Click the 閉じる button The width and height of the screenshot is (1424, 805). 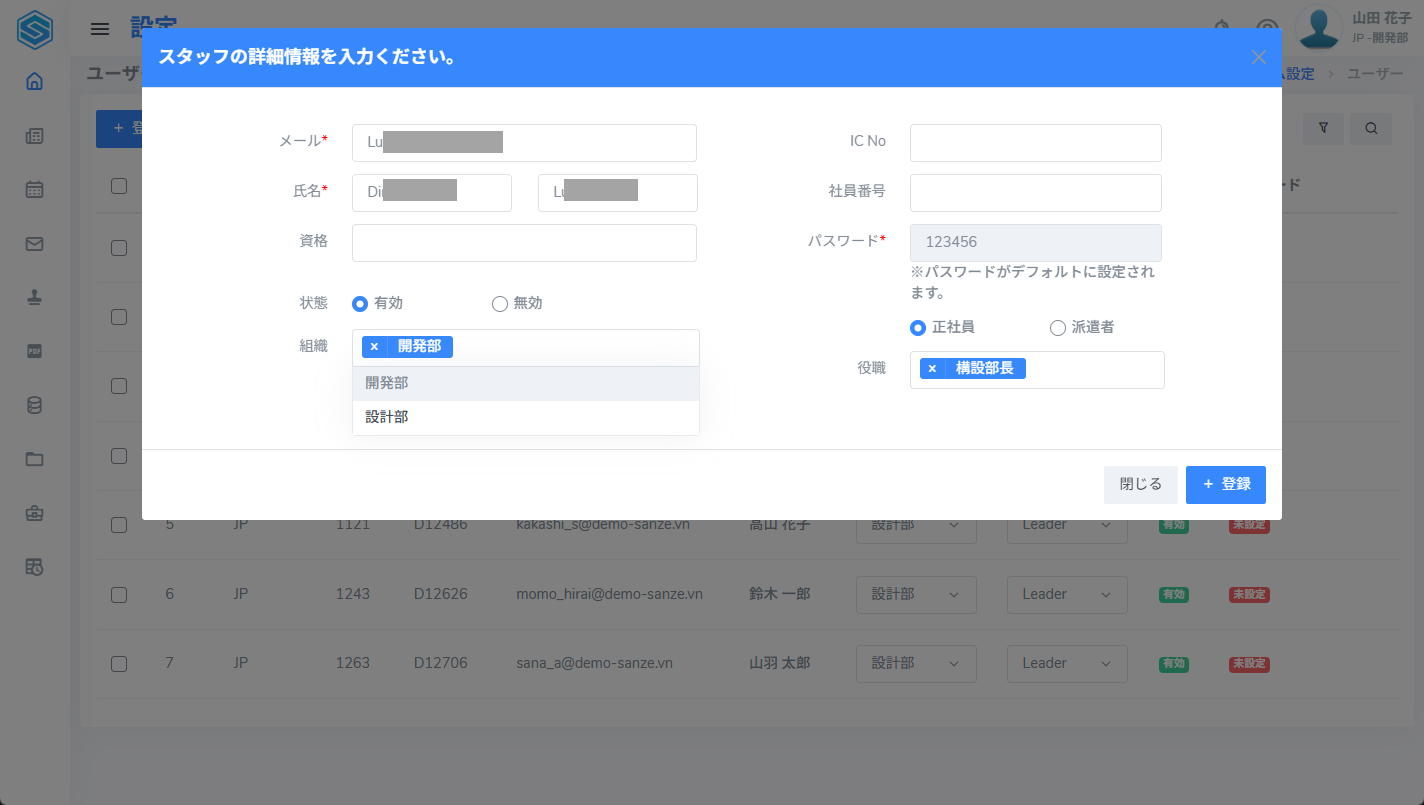point(1140,484)
